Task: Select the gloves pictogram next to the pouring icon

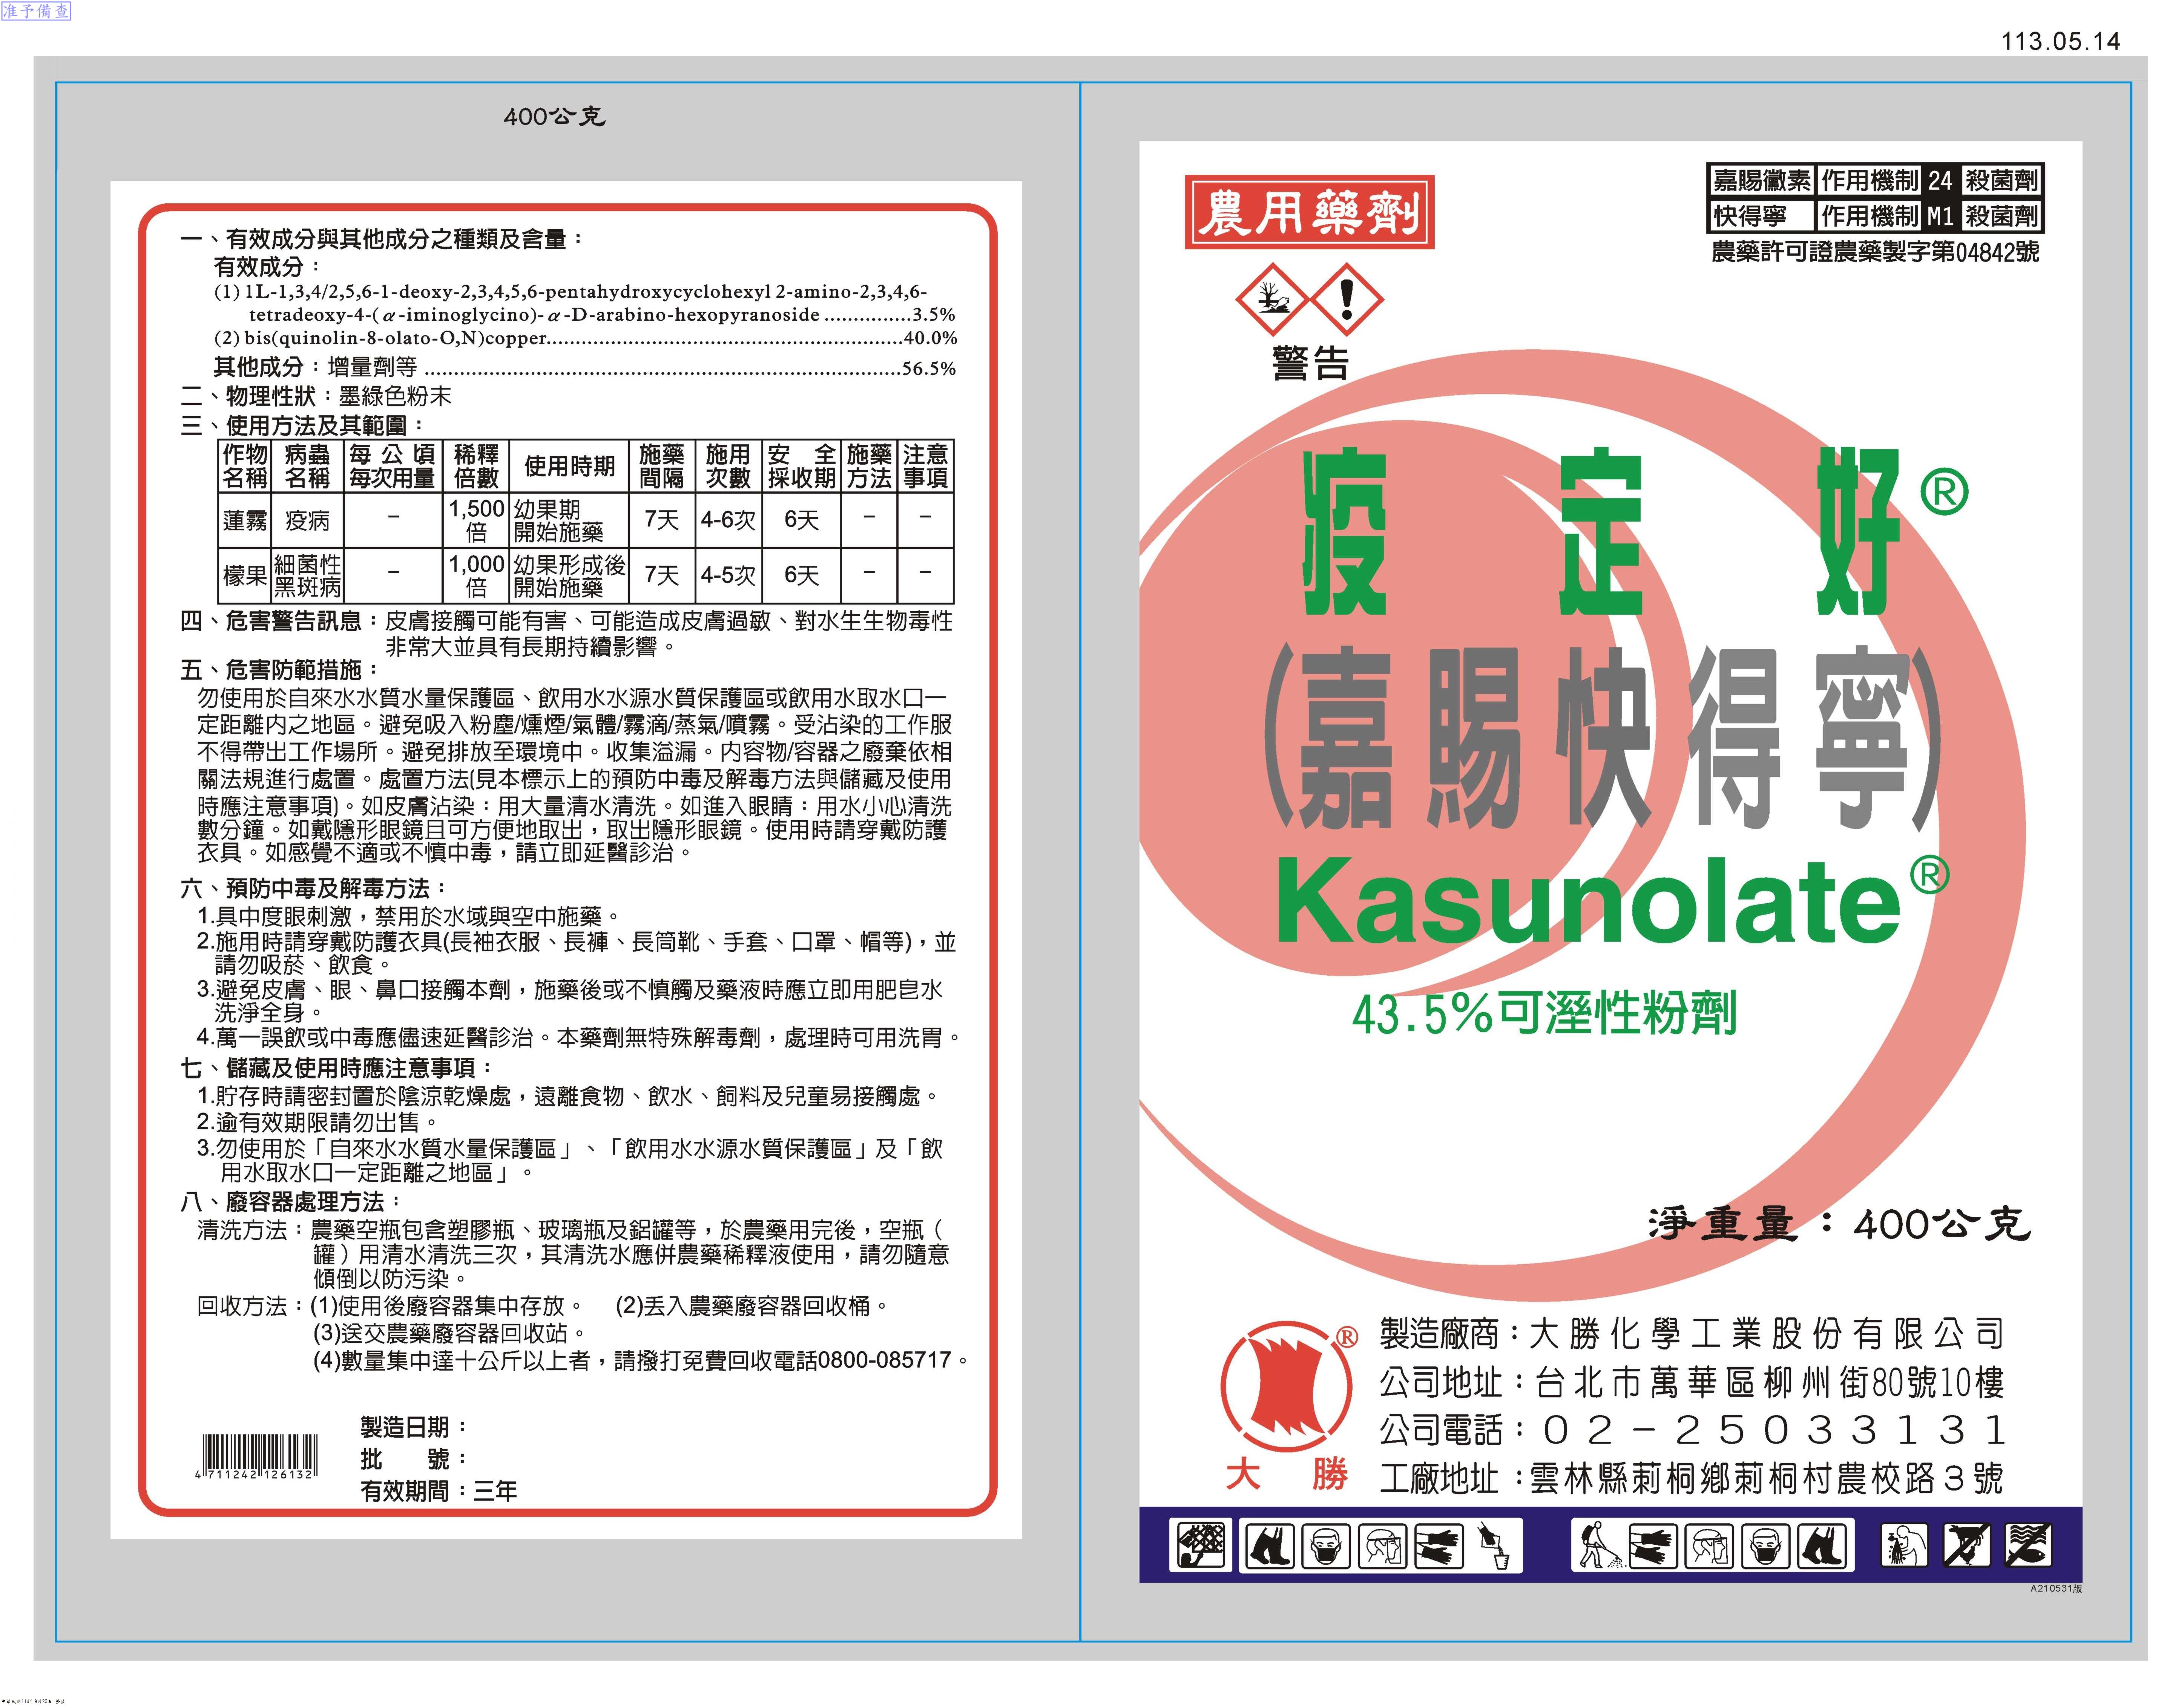Action: (1439, 1546)
